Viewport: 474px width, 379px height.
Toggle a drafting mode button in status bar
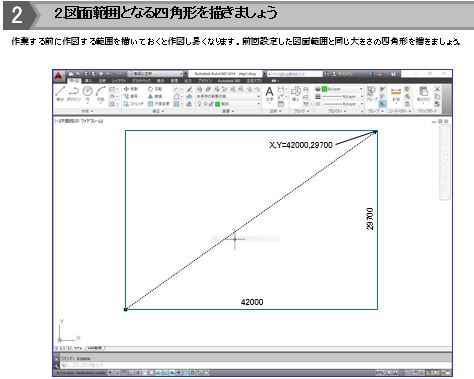(157, 373)
